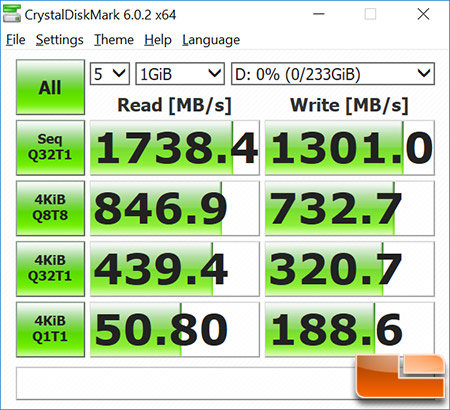Screen dimensions: 450x410
Task: Open the Language menu
Action: pos(211,40)
